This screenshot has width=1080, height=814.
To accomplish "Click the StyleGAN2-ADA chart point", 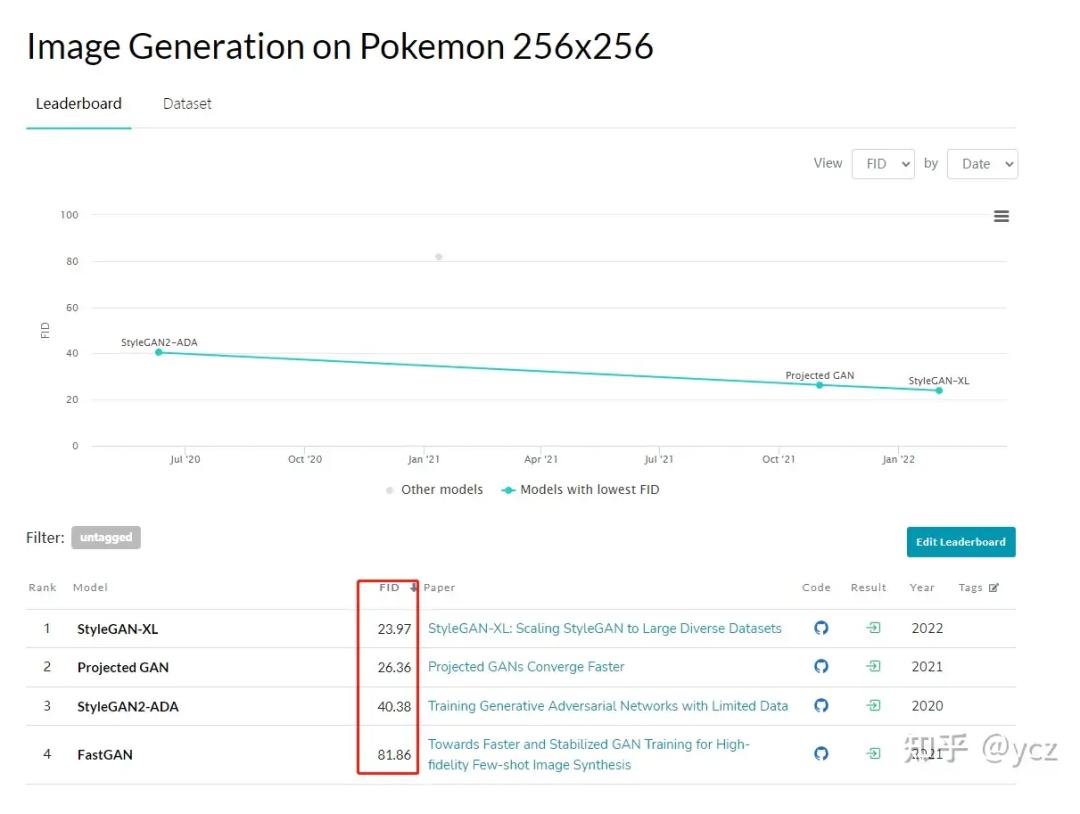I will [x=159, y=353].
